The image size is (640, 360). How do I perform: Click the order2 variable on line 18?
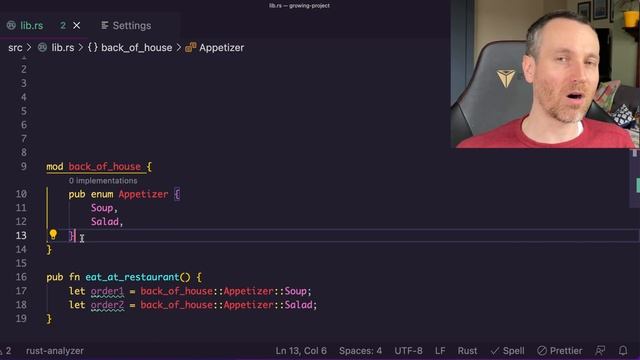[x=107, y=305]
